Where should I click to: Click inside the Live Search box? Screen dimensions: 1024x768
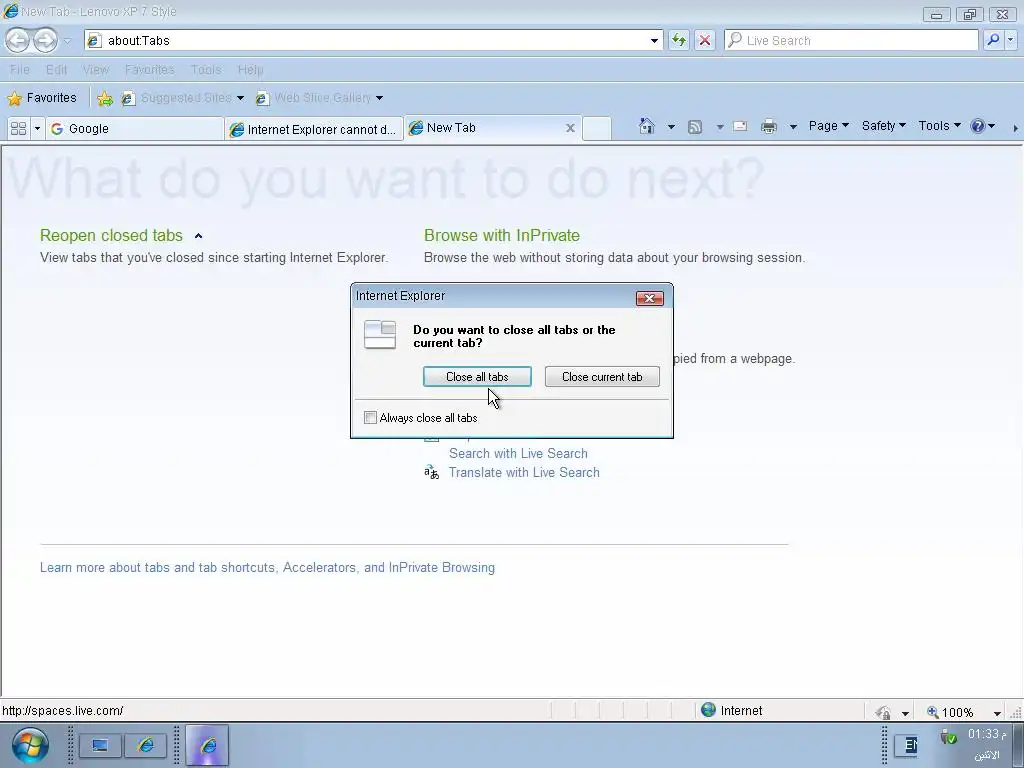(x=851, y=40)
